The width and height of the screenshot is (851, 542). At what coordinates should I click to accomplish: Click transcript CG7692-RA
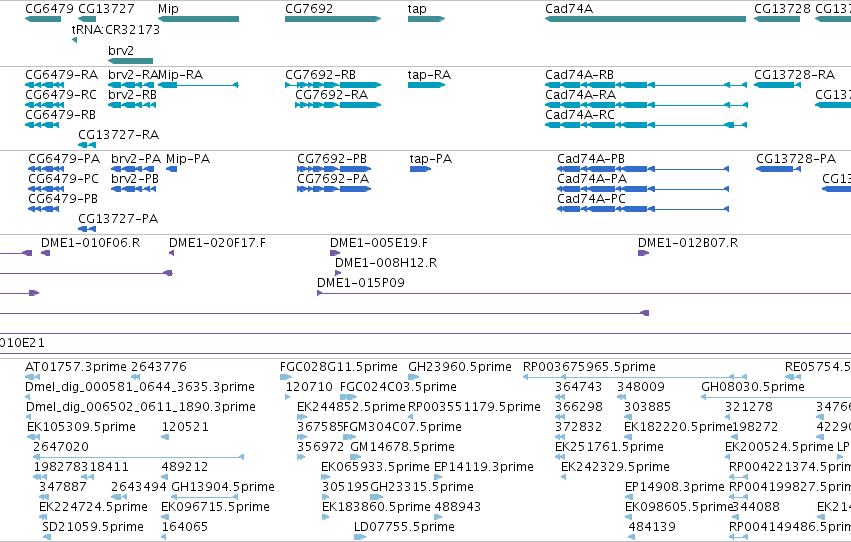(338, 105)
